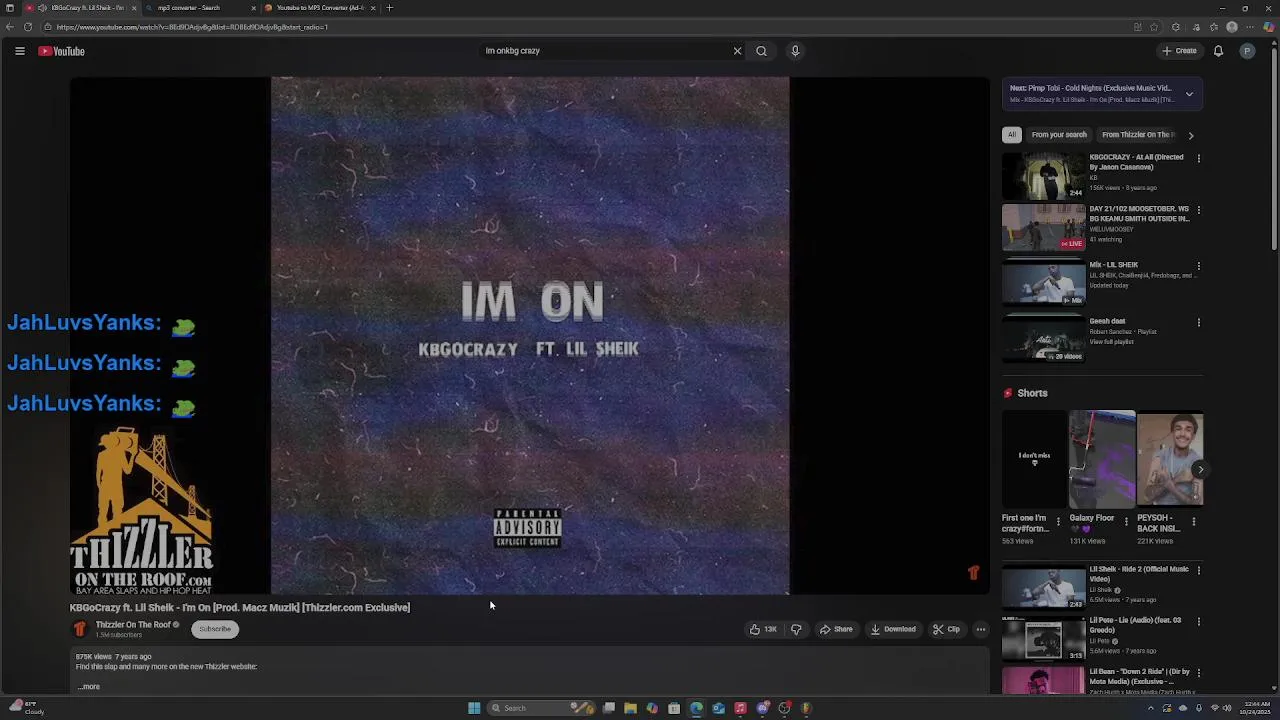Open the Thizzler On The Roof channel name

[x=132, y=625]
